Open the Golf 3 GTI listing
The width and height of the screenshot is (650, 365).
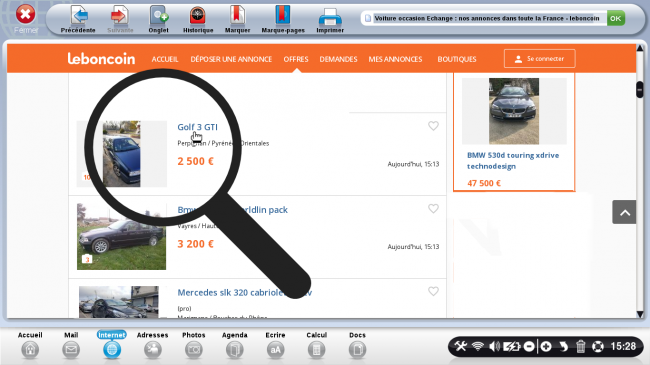coord(197,127)
